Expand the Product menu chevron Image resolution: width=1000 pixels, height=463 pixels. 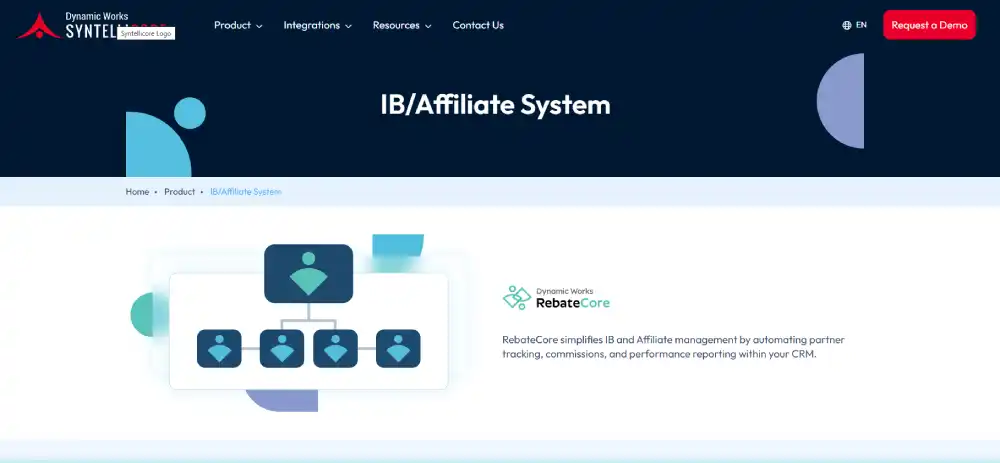coord(259,26)
